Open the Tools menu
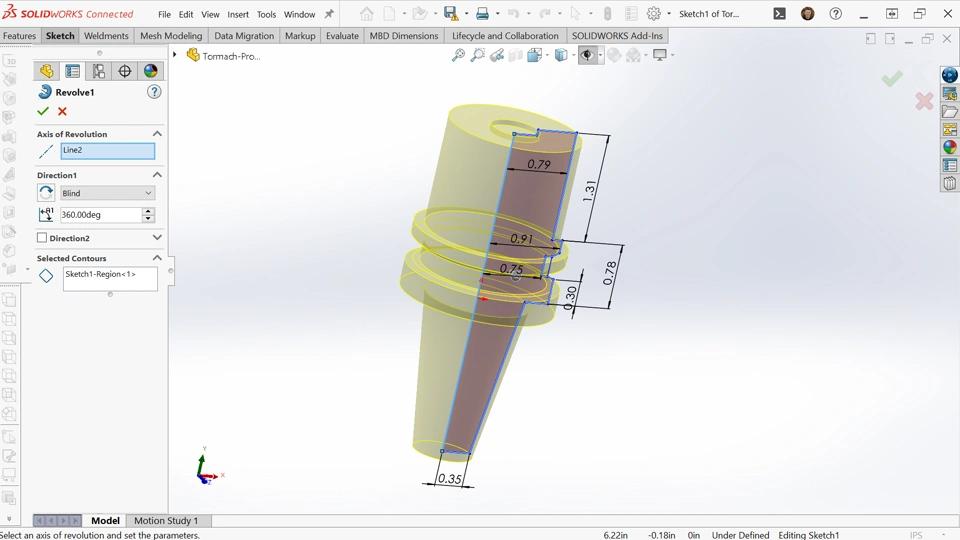 (266, 14)
